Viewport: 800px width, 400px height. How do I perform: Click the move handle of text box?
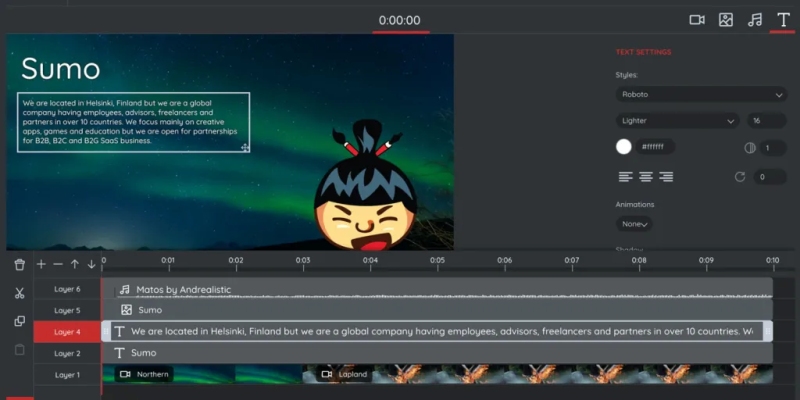(x=245, y=147)
